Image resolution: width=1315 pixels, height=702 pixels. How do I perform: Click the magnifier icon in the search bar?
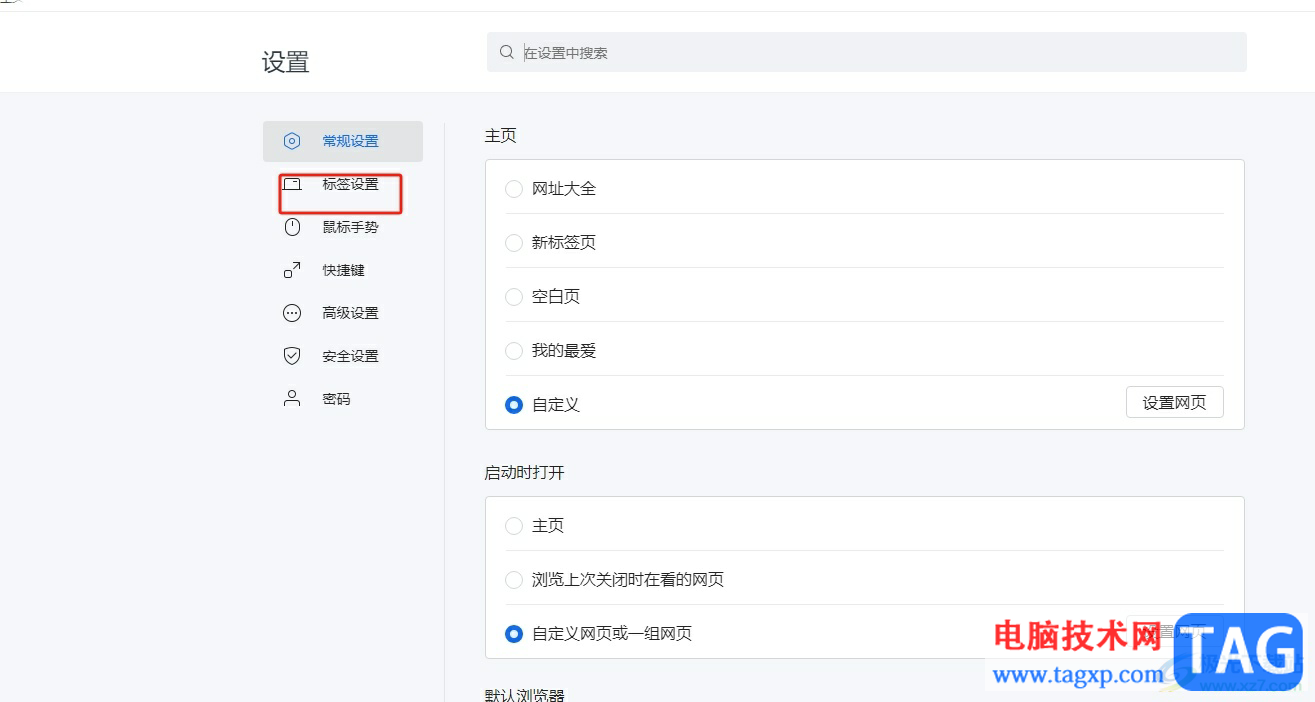[506, 51]
